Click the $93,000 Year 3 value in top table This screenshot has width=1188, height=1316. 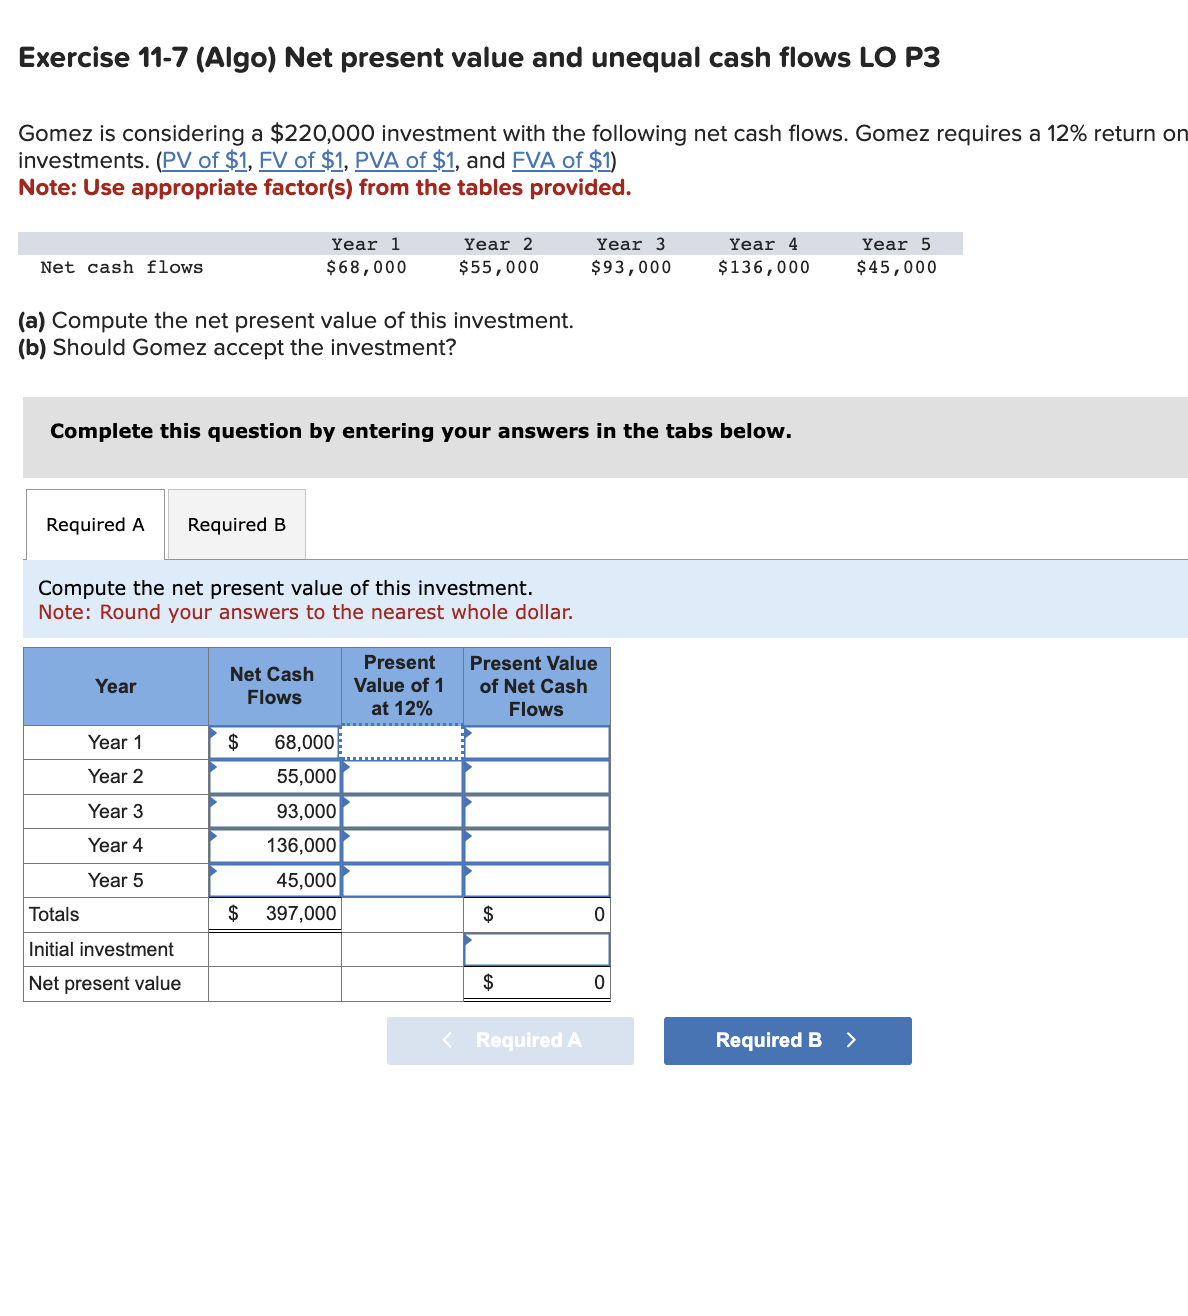coord(631,267)
